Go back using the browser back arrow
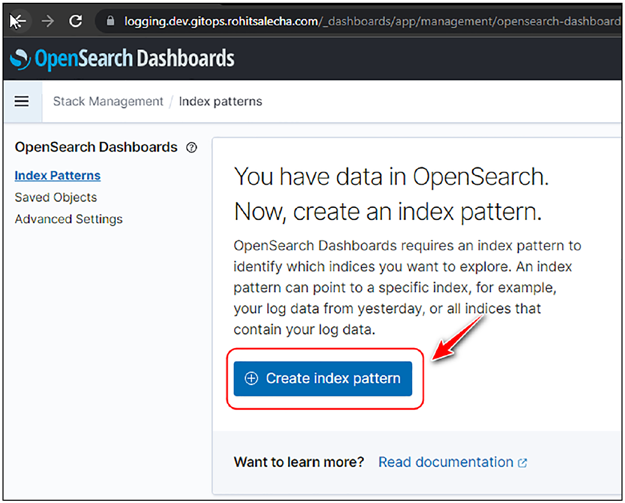The image size is (625, 503). (x=18, y=21)
